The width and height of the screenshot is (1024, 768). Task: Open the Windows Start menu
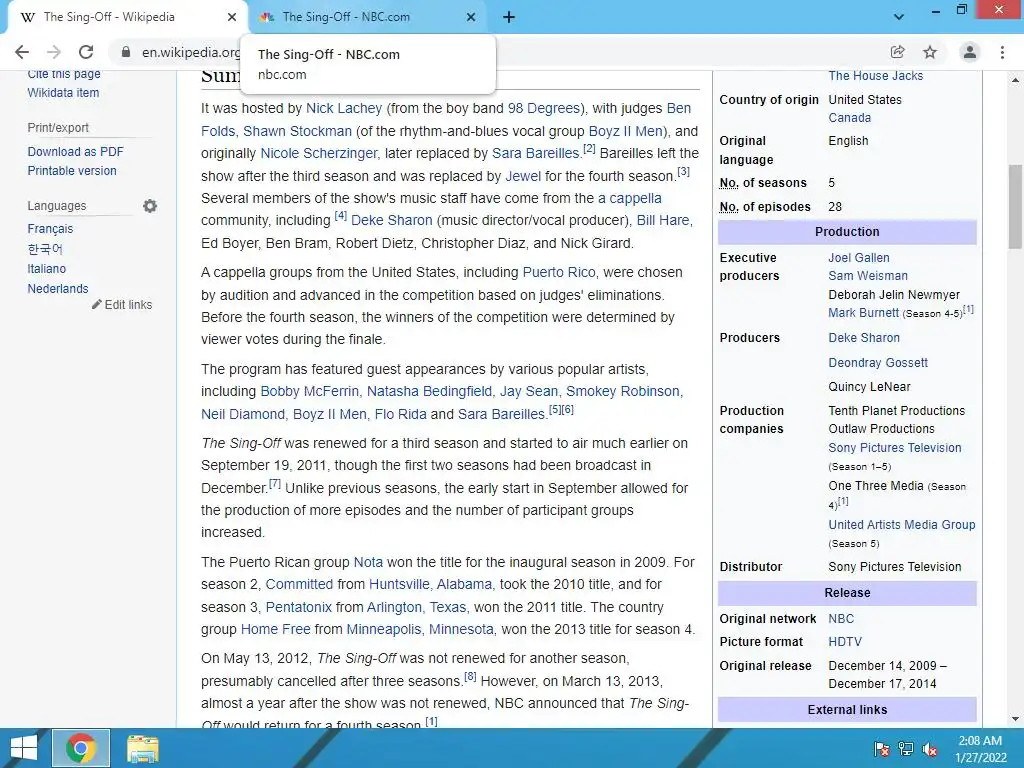coord(24,748)
